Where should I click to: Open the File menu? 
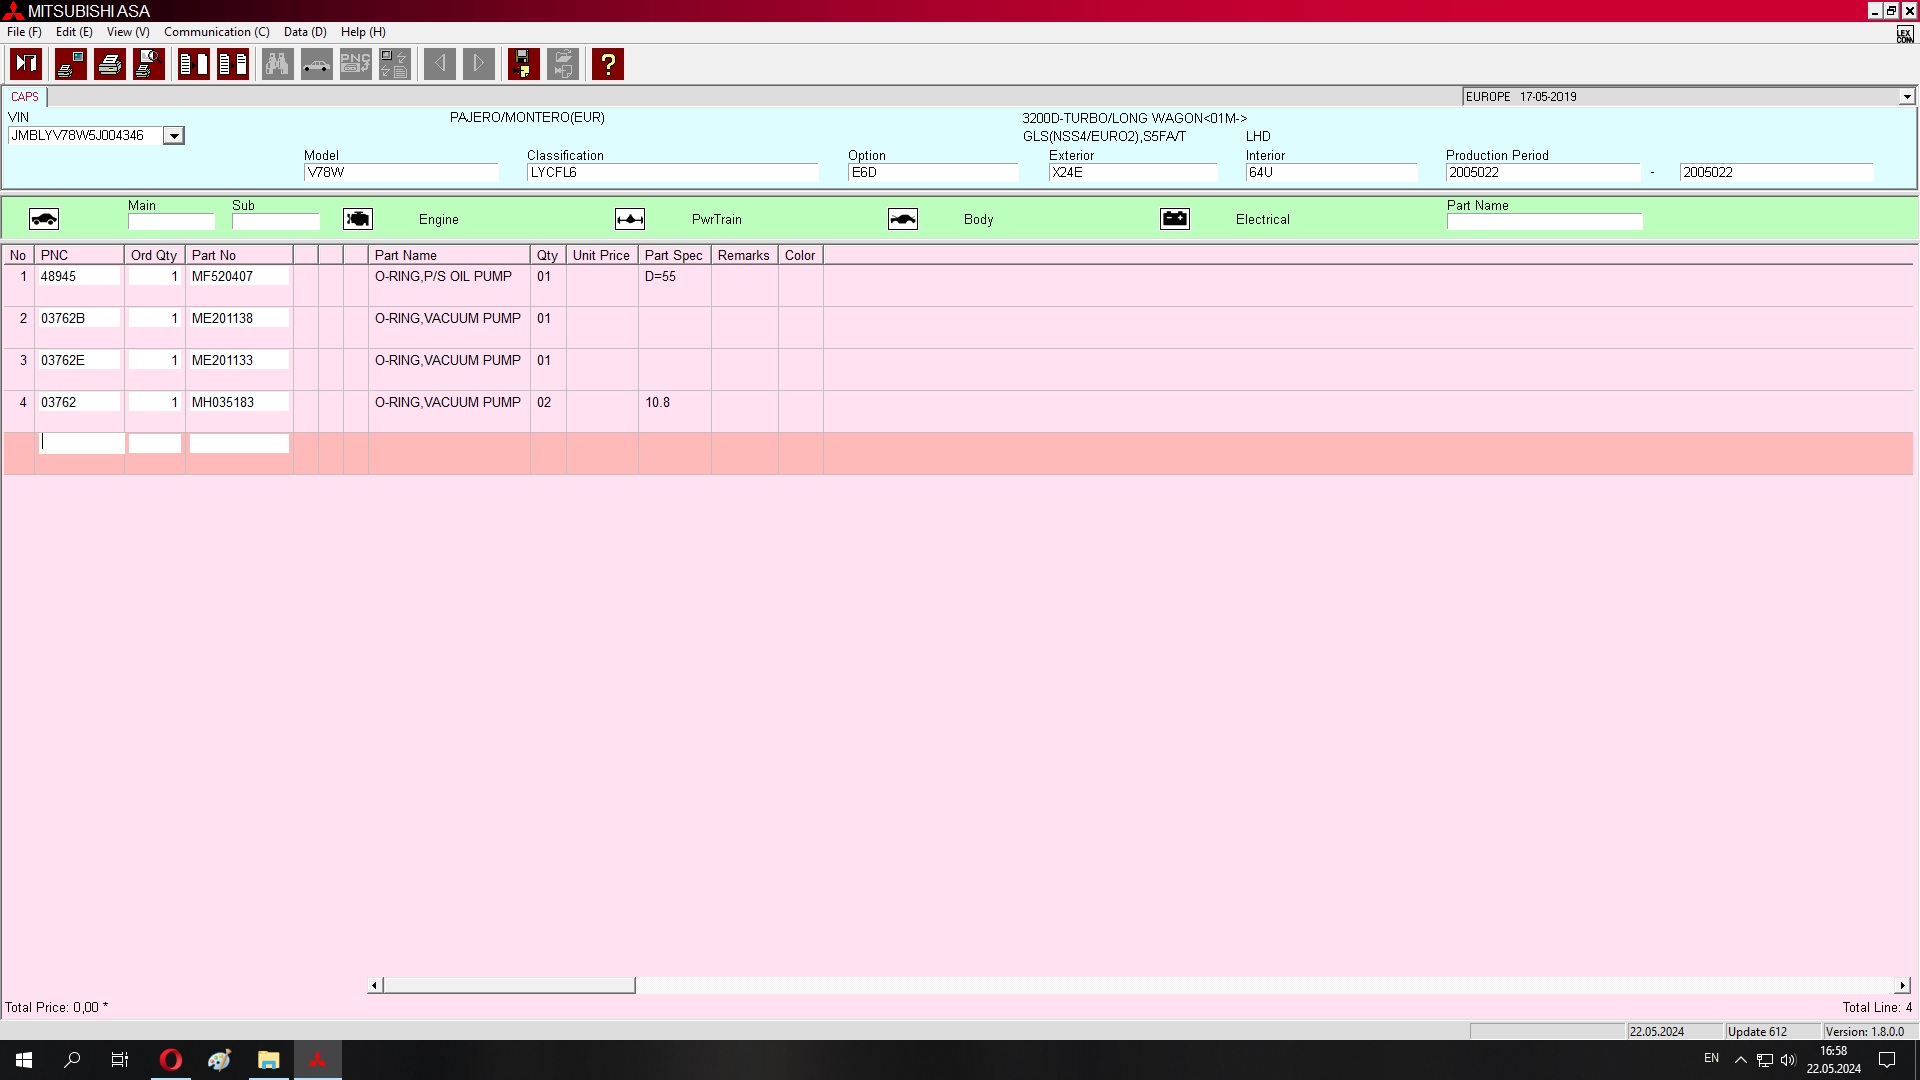click(x=24, y=32)
